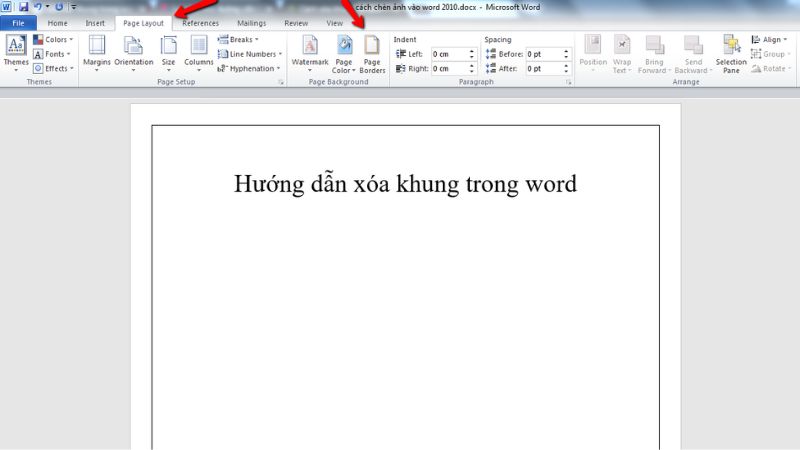
Task: Open the Selection Pane
Action: point(731,50)
